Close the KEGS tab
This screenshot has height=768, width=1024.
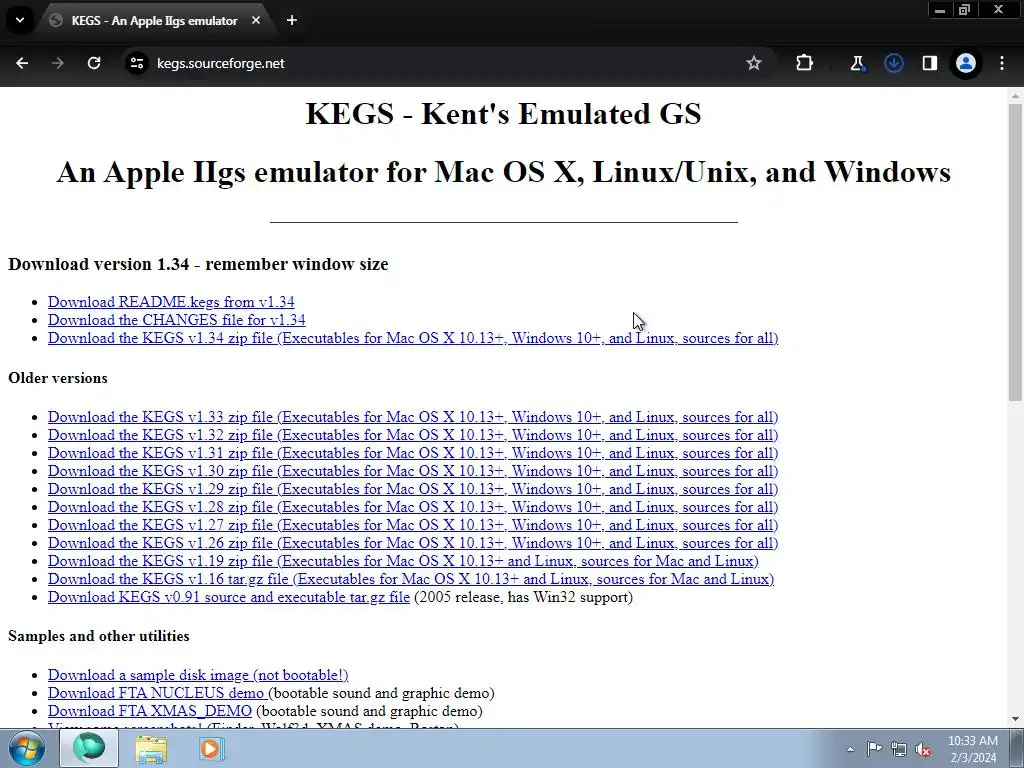click(256, 20)
